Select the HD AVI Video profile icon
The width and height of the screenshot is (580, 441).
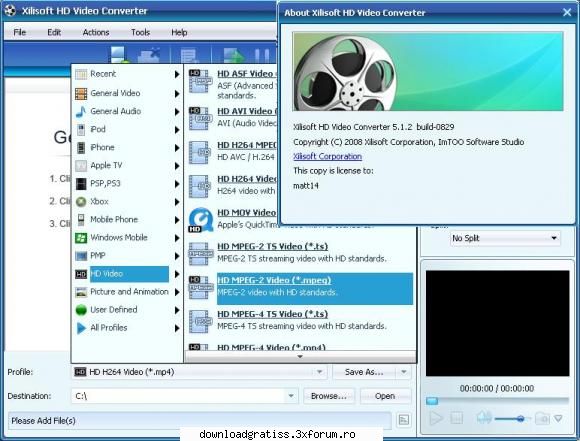(200, 118)
